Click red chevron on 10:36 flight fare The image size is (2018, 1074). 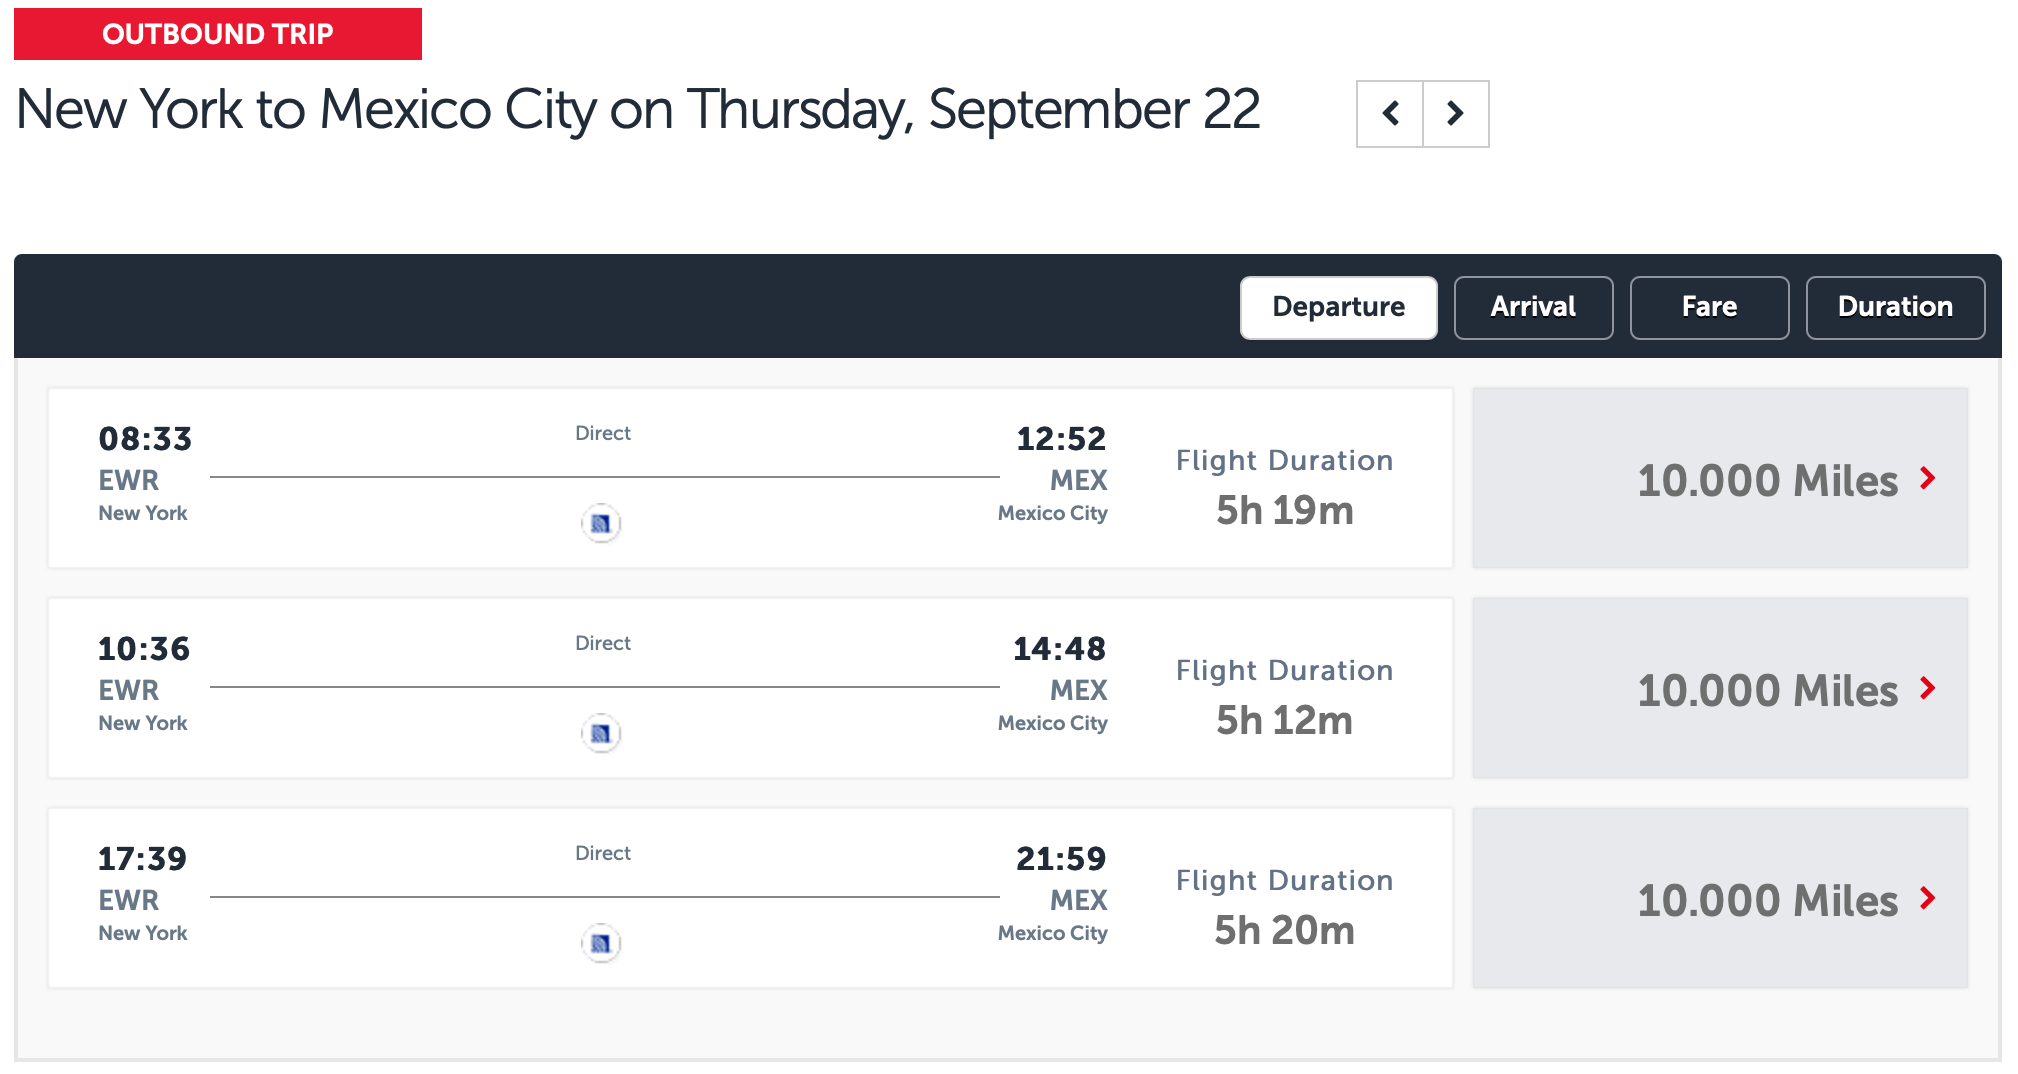[1928, 689]
